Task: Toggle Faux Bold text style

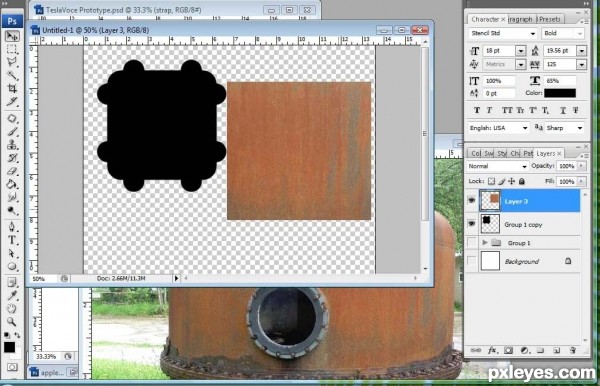Action: pyautogui.click(x=477, y=111)
